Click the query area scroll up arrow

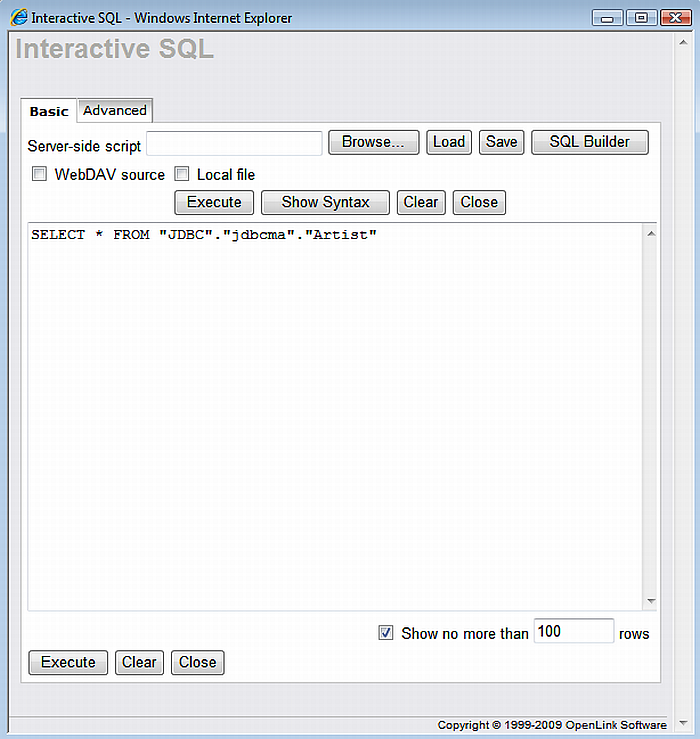tap(650, 234)
